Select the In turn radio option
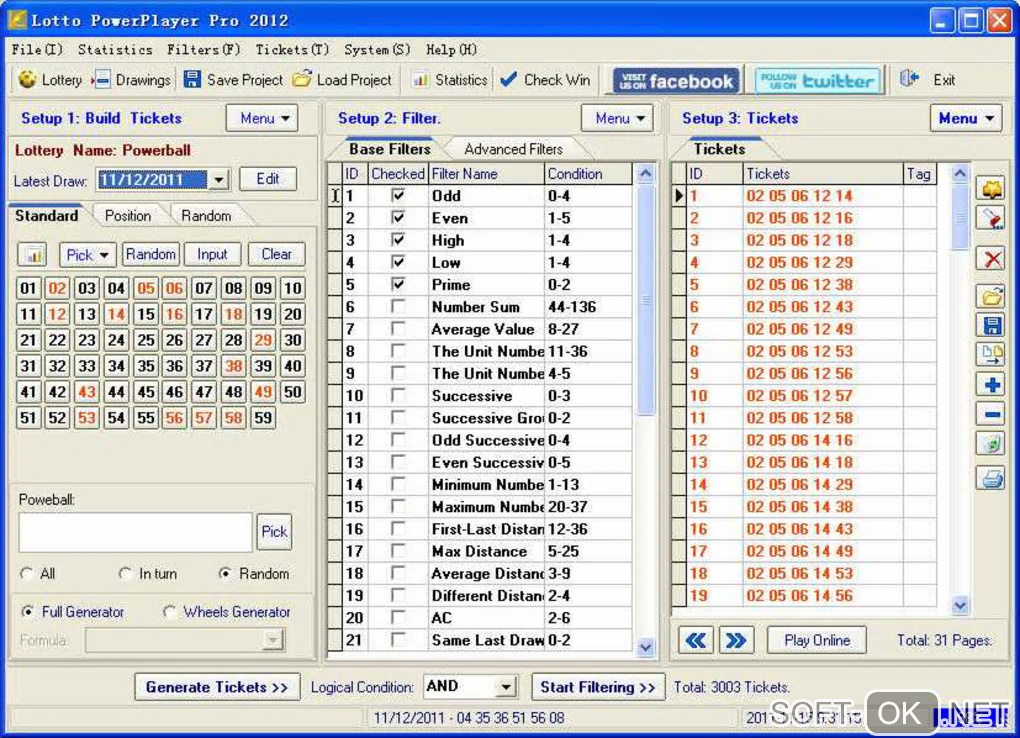 (x=126, y=574)
